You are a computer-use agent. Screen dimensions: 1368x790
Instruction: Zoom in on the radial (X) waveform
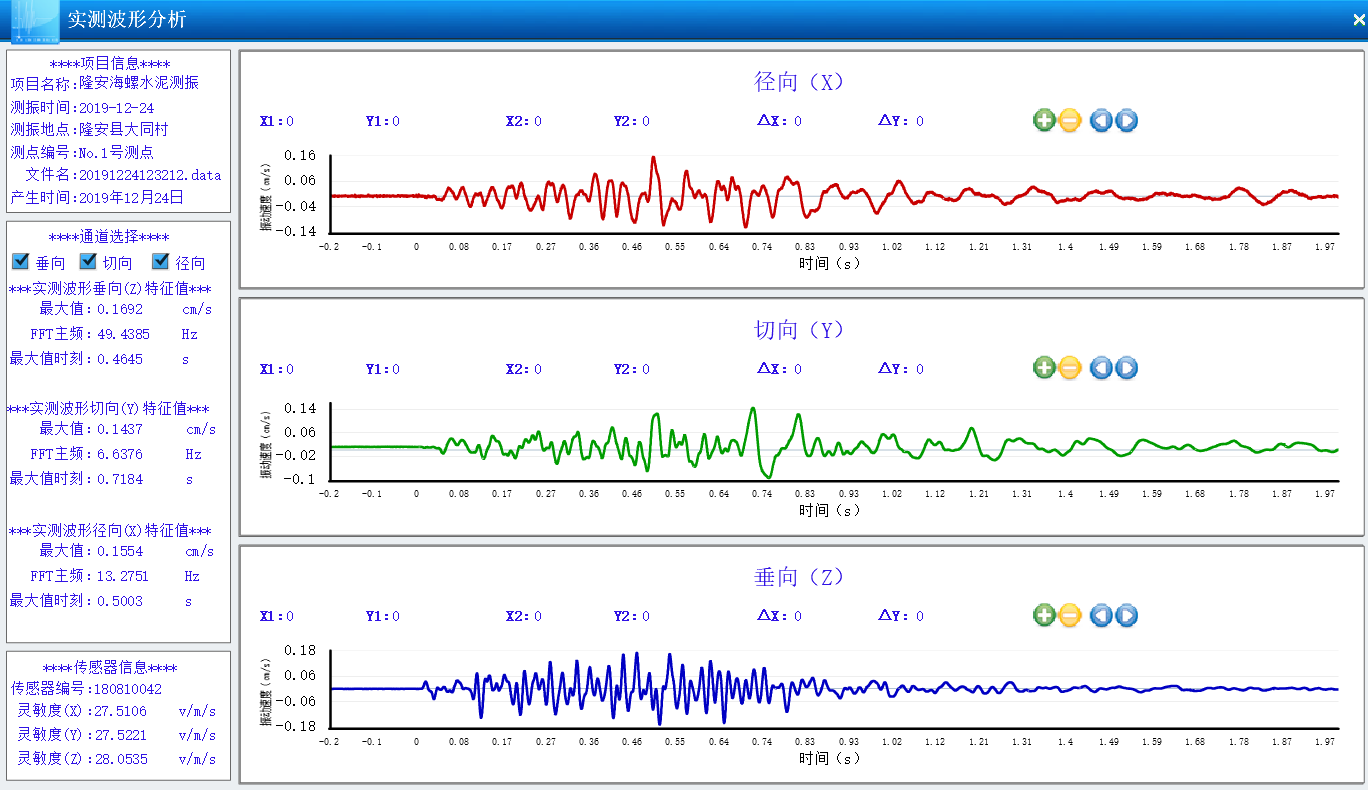tap(1044, 121)
